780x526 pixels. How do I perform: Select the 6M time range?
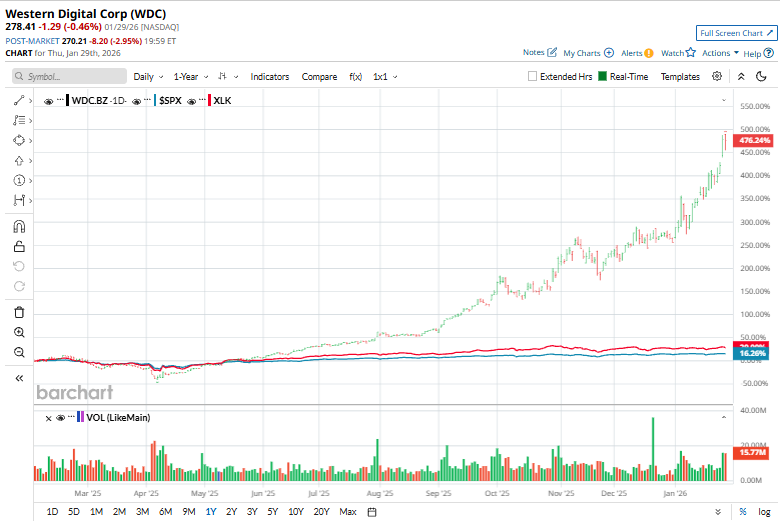click(x=165, y=512)
